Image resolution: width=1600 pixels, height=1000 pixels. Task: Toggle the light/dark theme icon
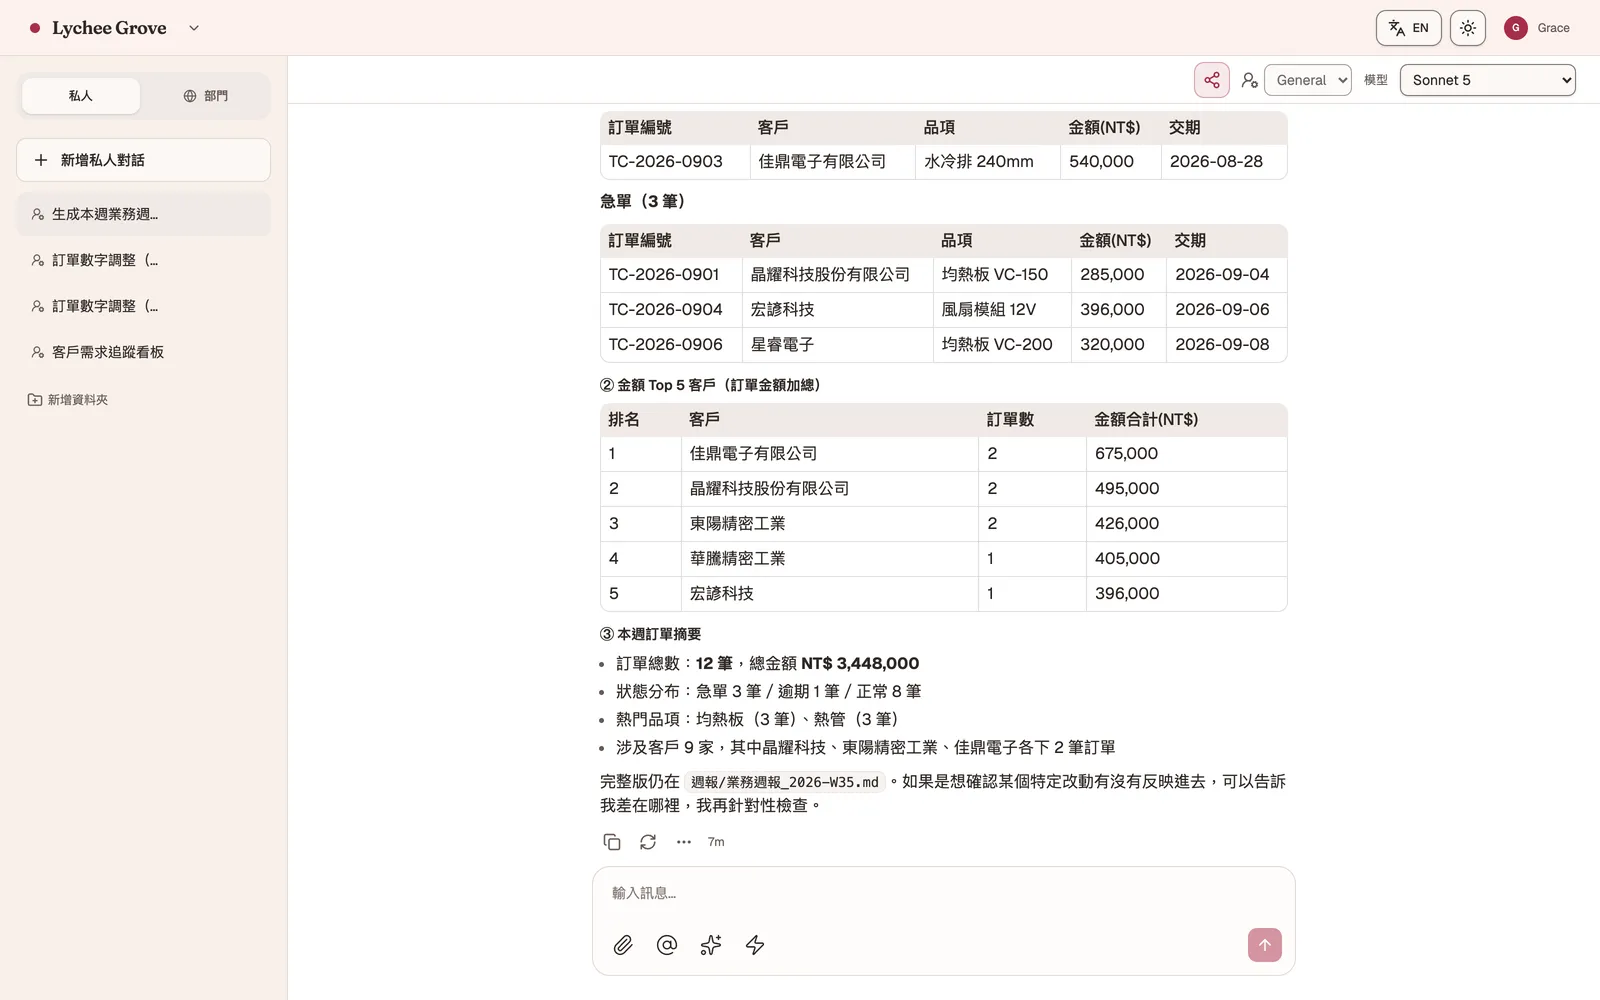click(1467, 28)
